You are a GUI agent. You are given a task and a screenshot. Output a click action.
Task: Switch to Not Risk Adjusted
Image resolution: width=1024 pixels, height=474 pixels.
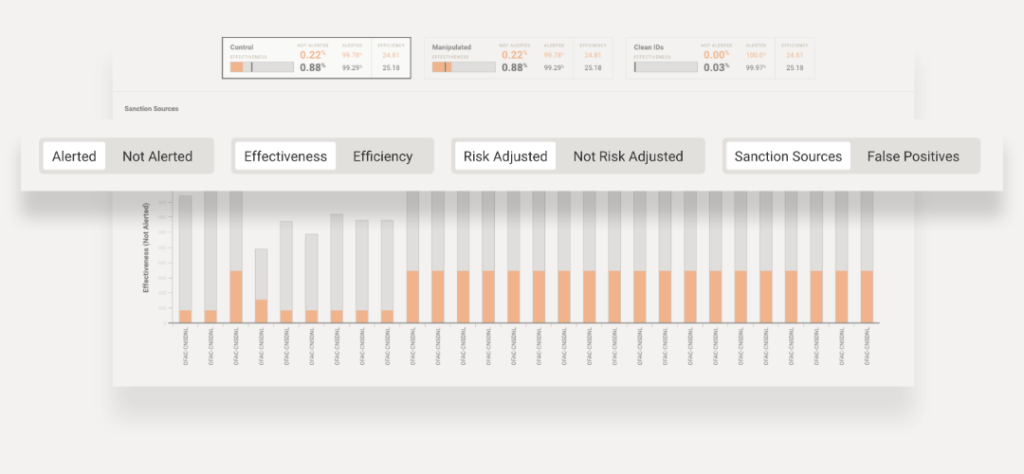[x=628, y=156]
